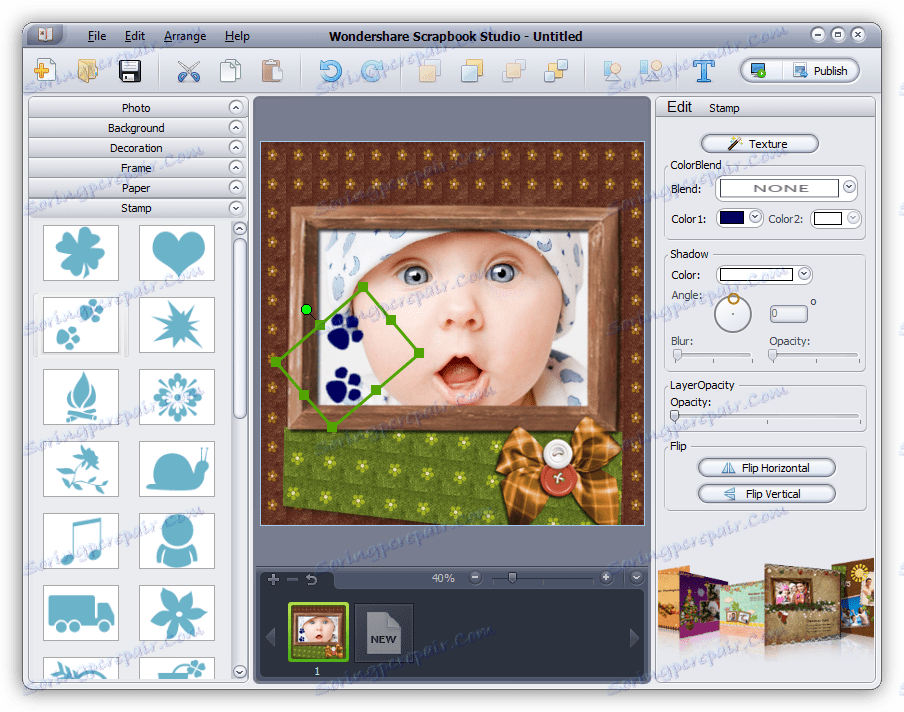The width and height of the screenshot is (904, 712).
Task: Click the Redo icon
Action: click(375, 69)
